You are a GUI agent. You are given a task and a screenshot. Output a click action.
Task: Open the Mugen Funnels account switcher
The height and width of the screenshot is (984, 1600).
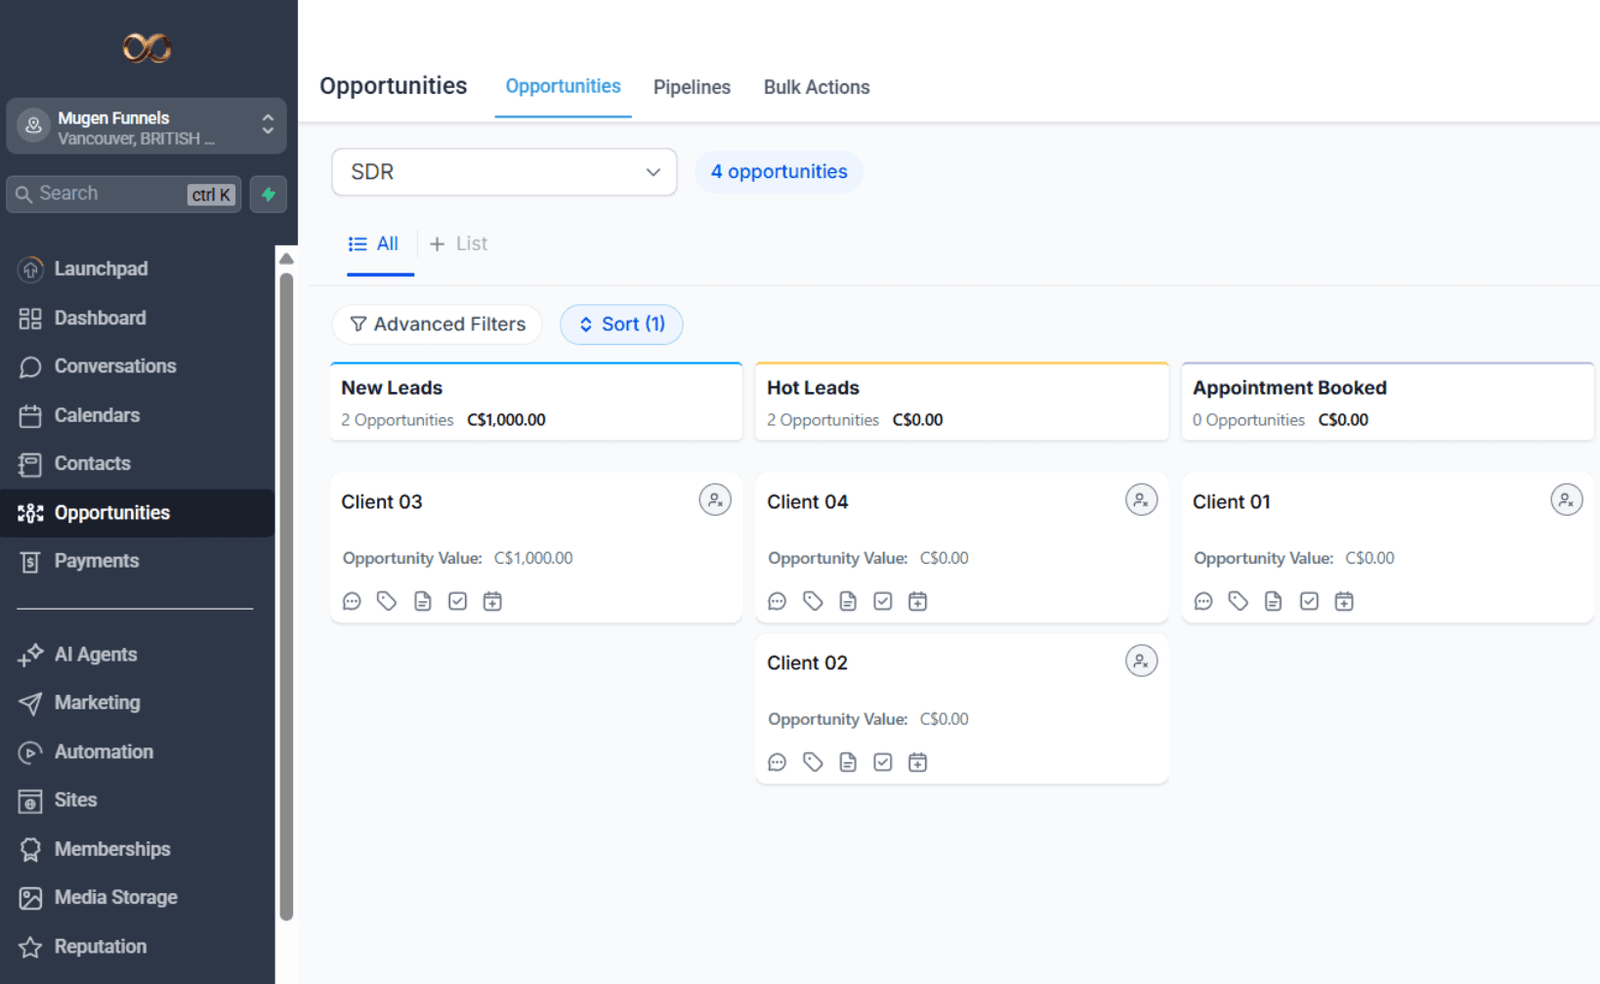tap(146, 126)
